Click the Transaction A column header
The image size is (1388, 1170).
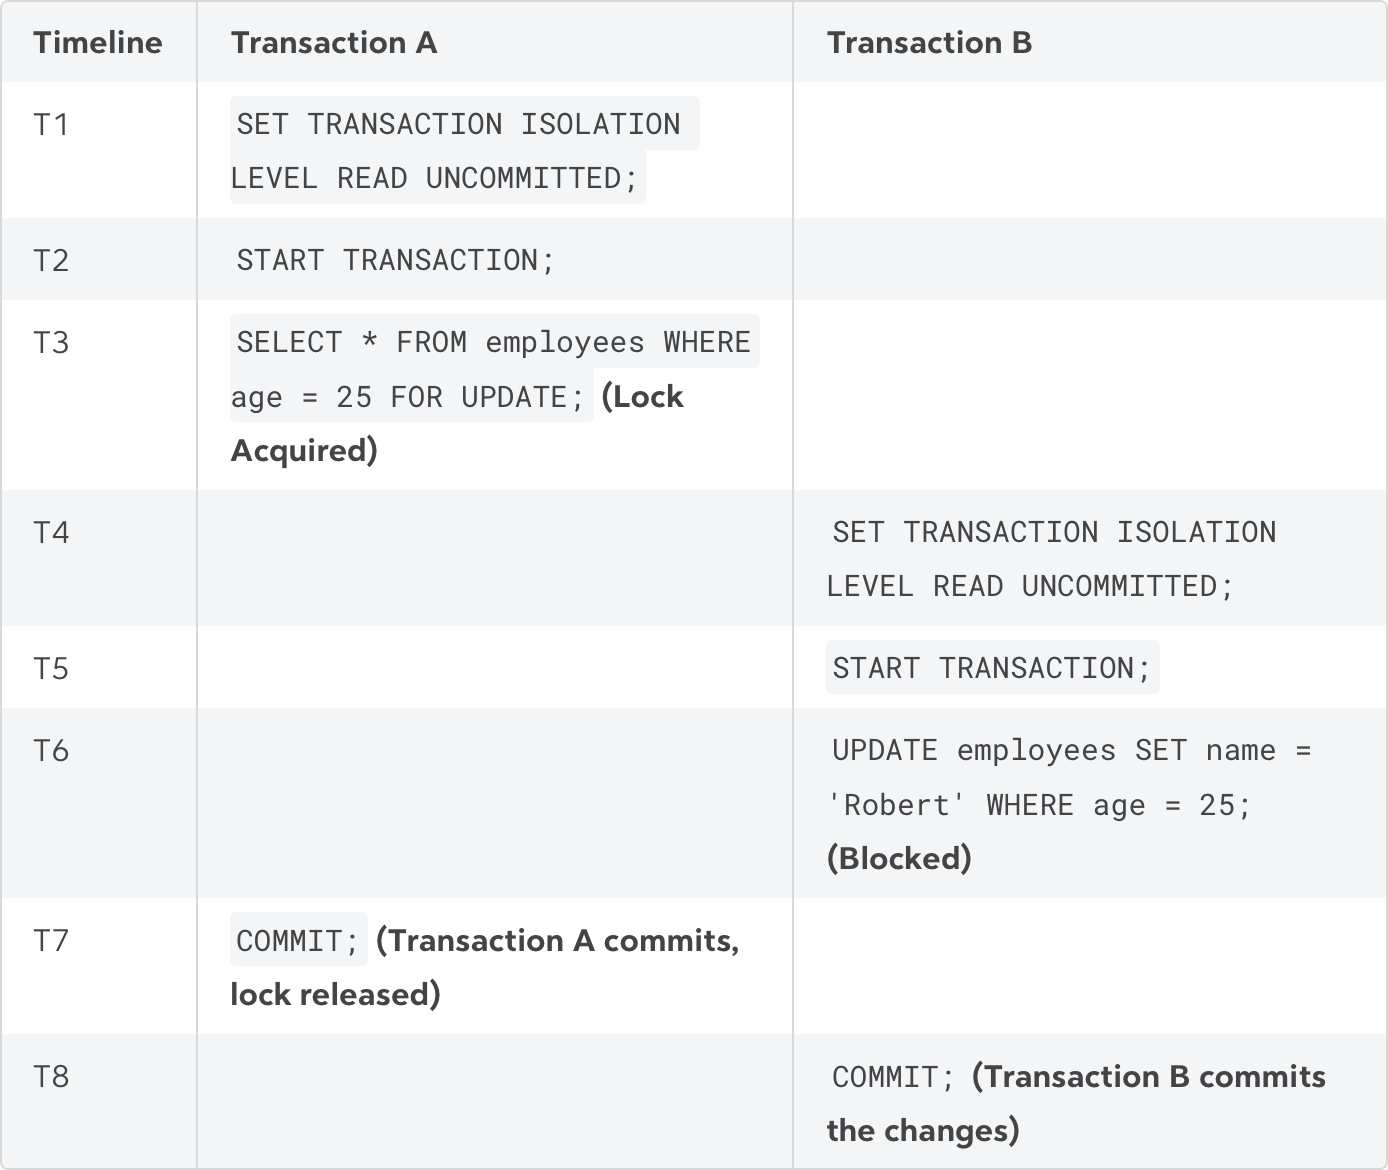coord(334,43)
